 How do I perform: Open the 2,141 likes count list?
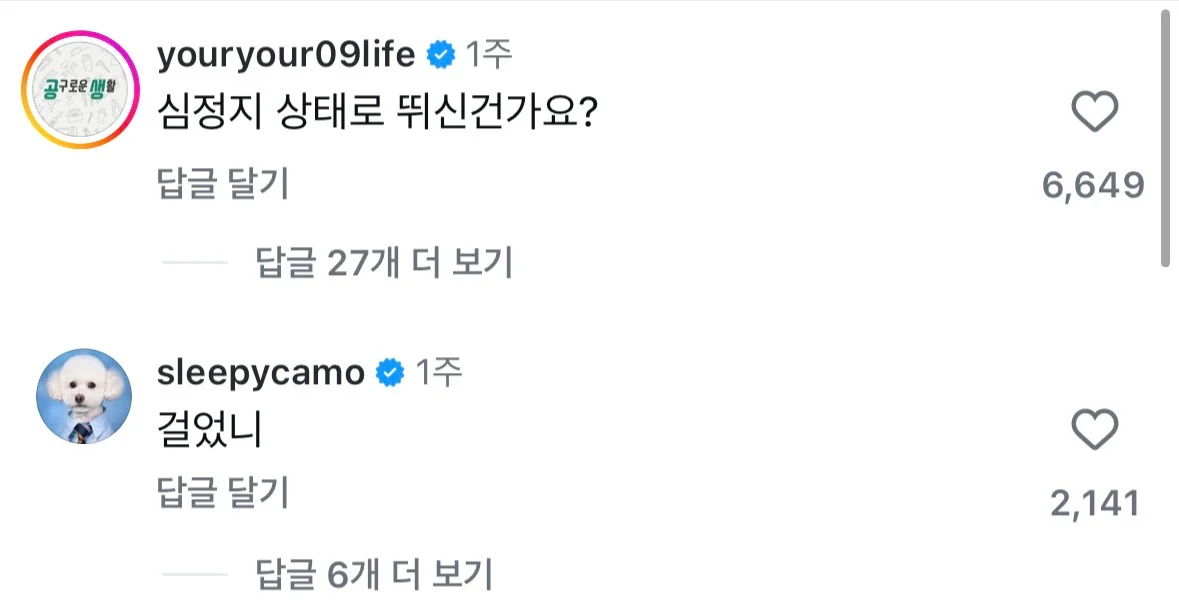click(x=1095, y=503)
